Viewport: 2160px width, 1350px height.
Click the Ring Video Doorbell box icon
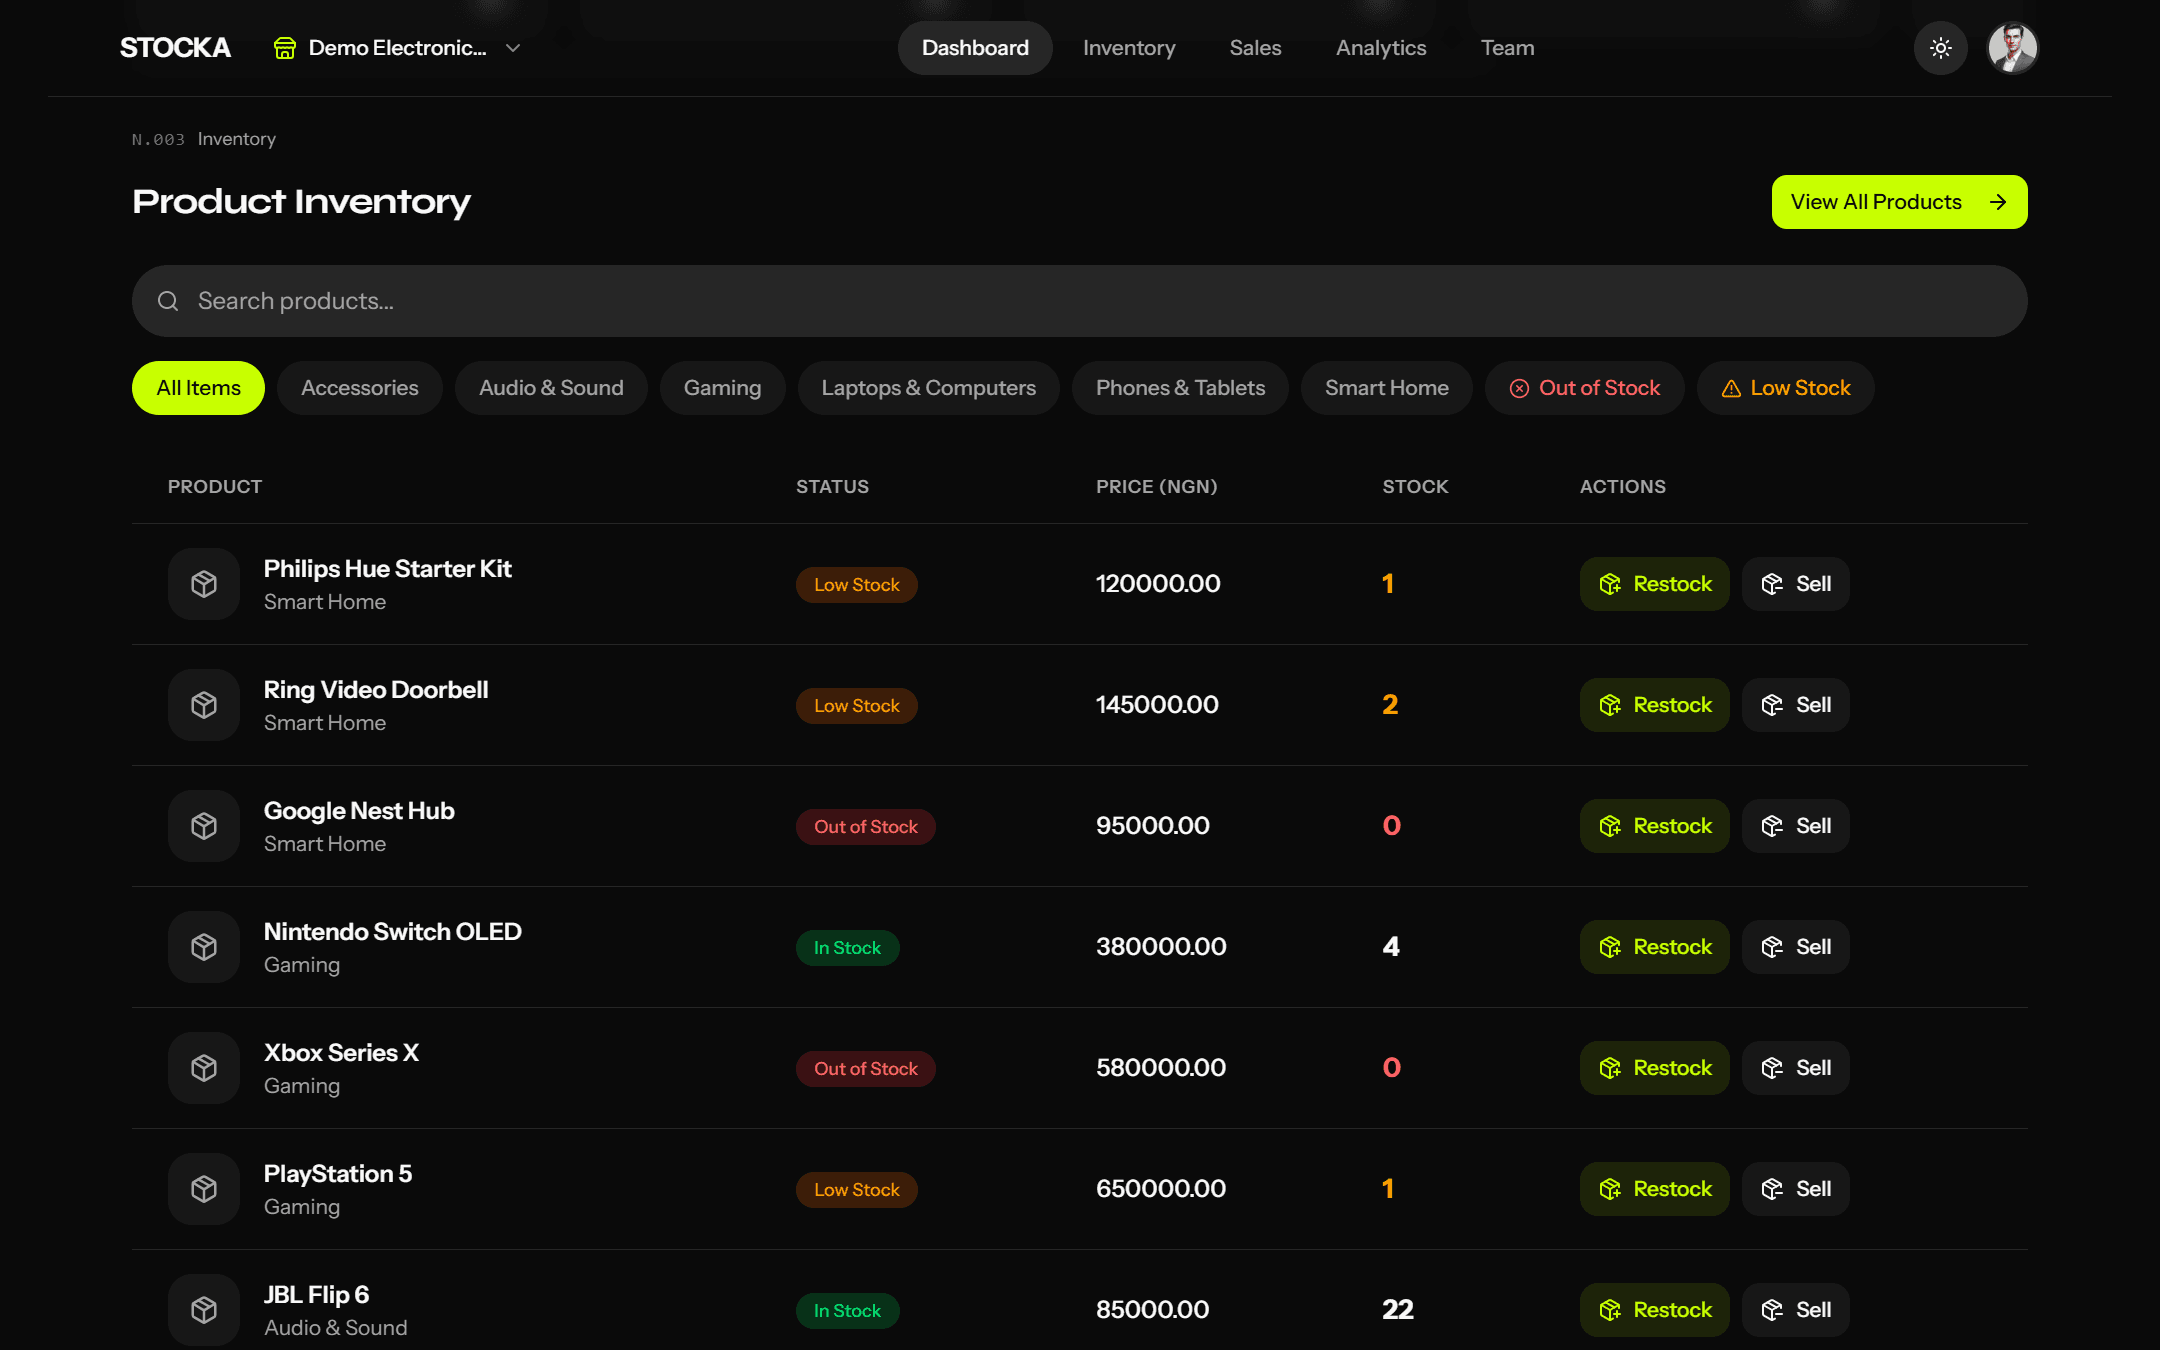click(204, 705)
